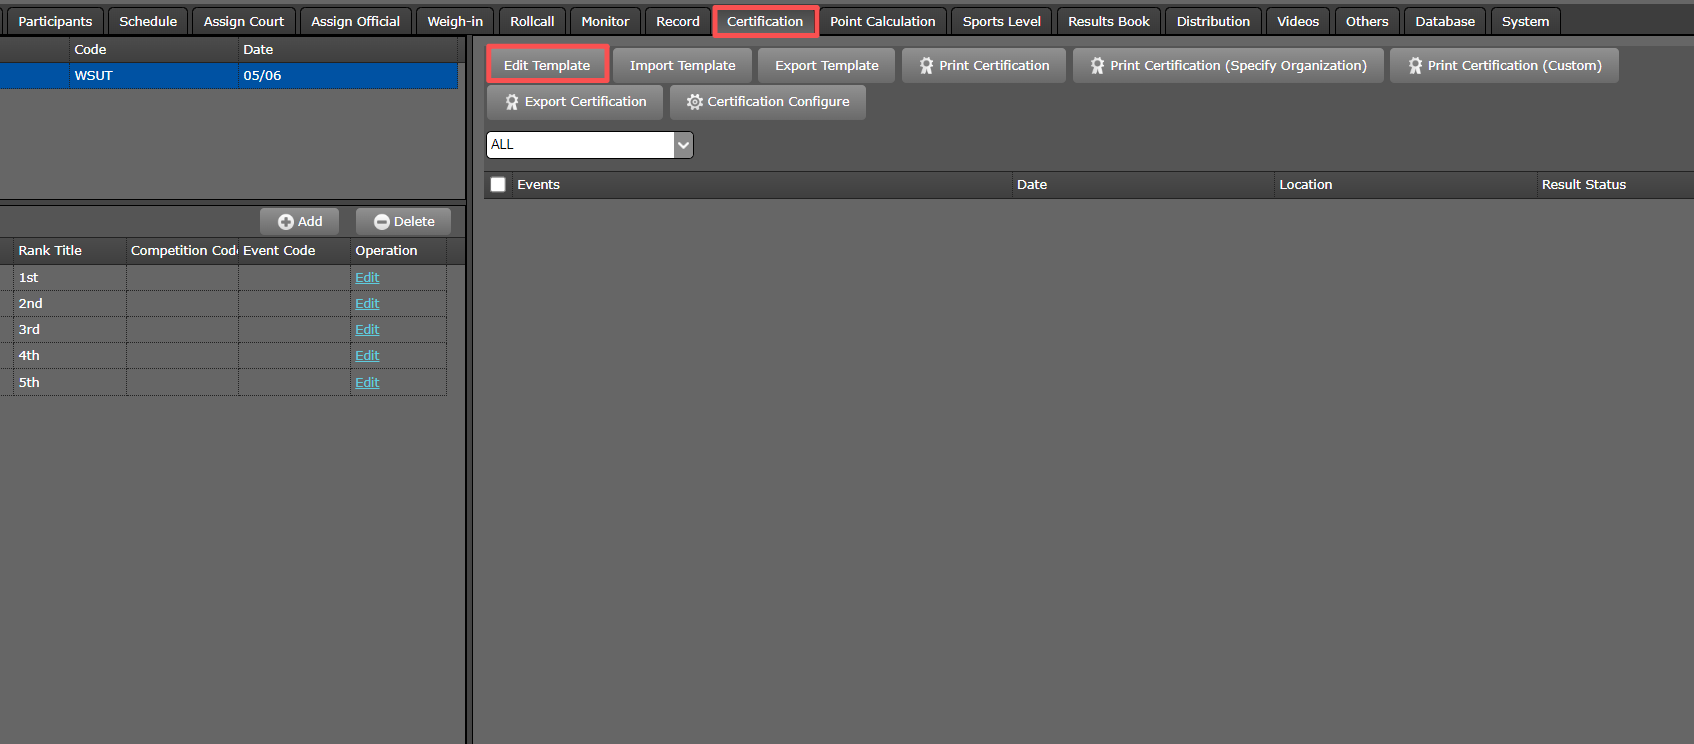Image resolution: width=1694 pixels, height=744 pixels.
Task: Go to the Distribution tab
Action: 1213,21
